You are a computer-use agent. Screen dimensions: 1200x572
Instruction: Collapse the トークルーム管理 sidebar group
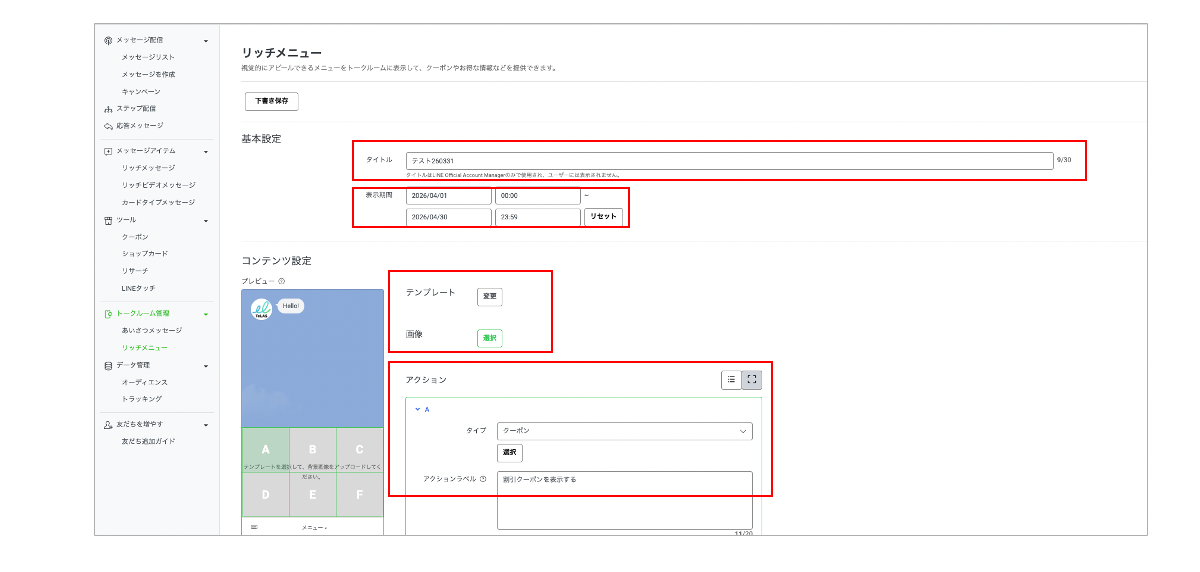click(x=206, y=314)
